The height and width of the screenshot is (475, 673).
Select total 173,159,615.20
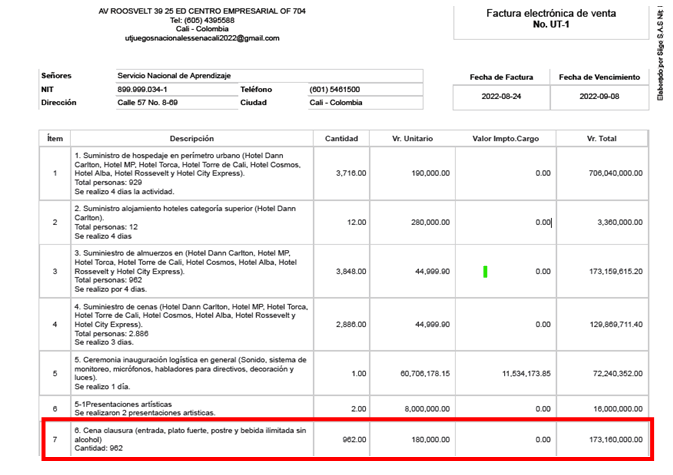coord(615,272)
